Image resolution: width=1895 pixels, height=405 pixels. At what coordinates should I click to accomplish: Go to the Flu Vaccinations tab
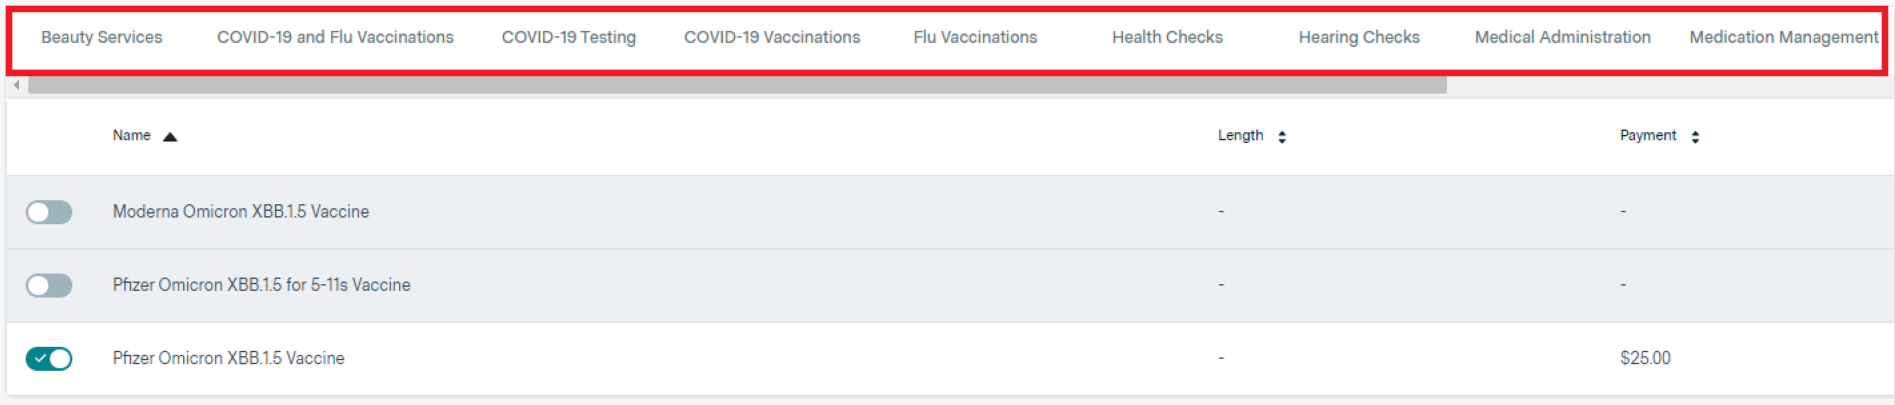click(975, 37)
